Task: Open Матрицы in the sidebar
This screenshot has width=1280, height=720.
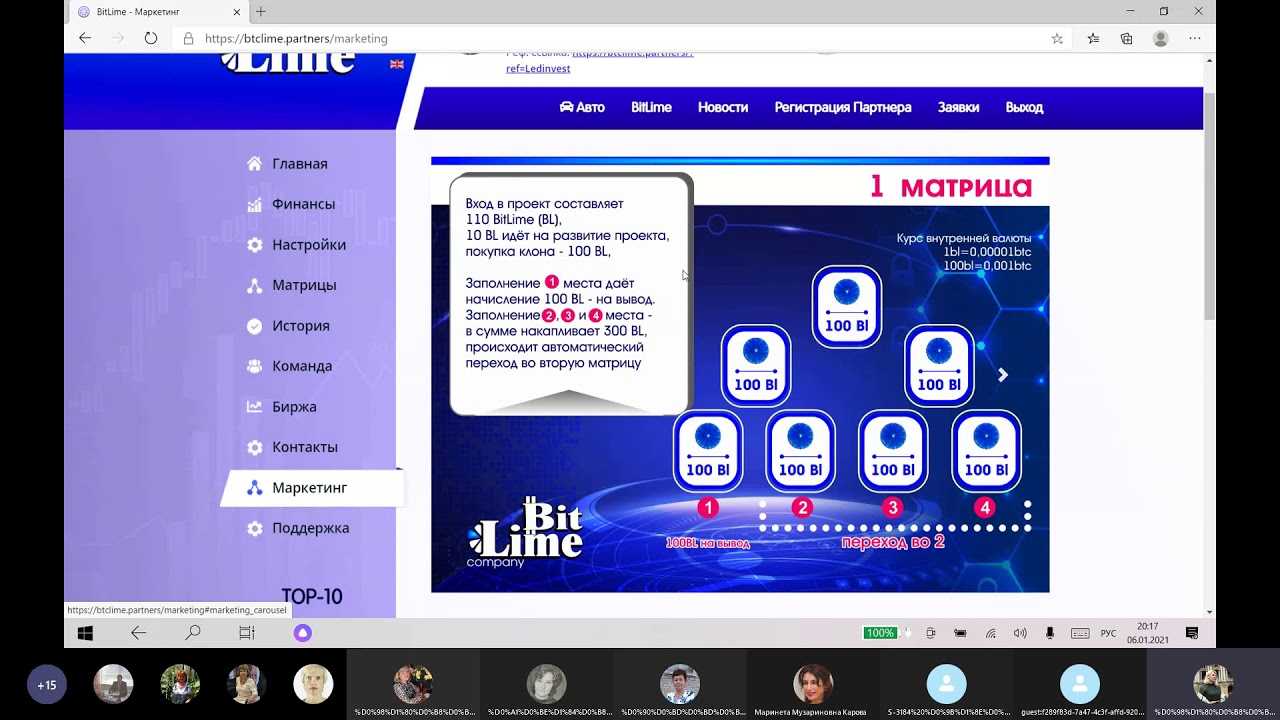Action: click(x=292, y=285)
